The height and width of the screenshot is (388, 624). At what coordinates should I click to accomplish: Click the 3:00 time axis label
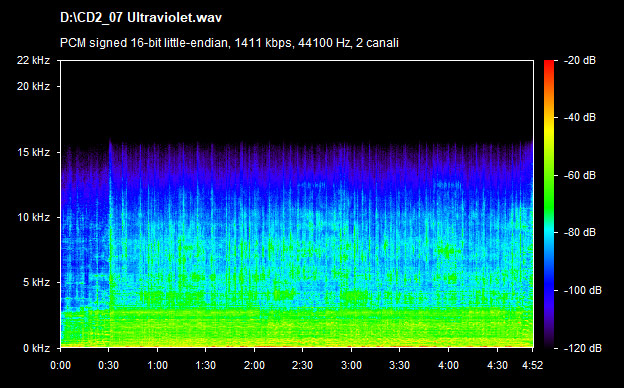(351, 365)
